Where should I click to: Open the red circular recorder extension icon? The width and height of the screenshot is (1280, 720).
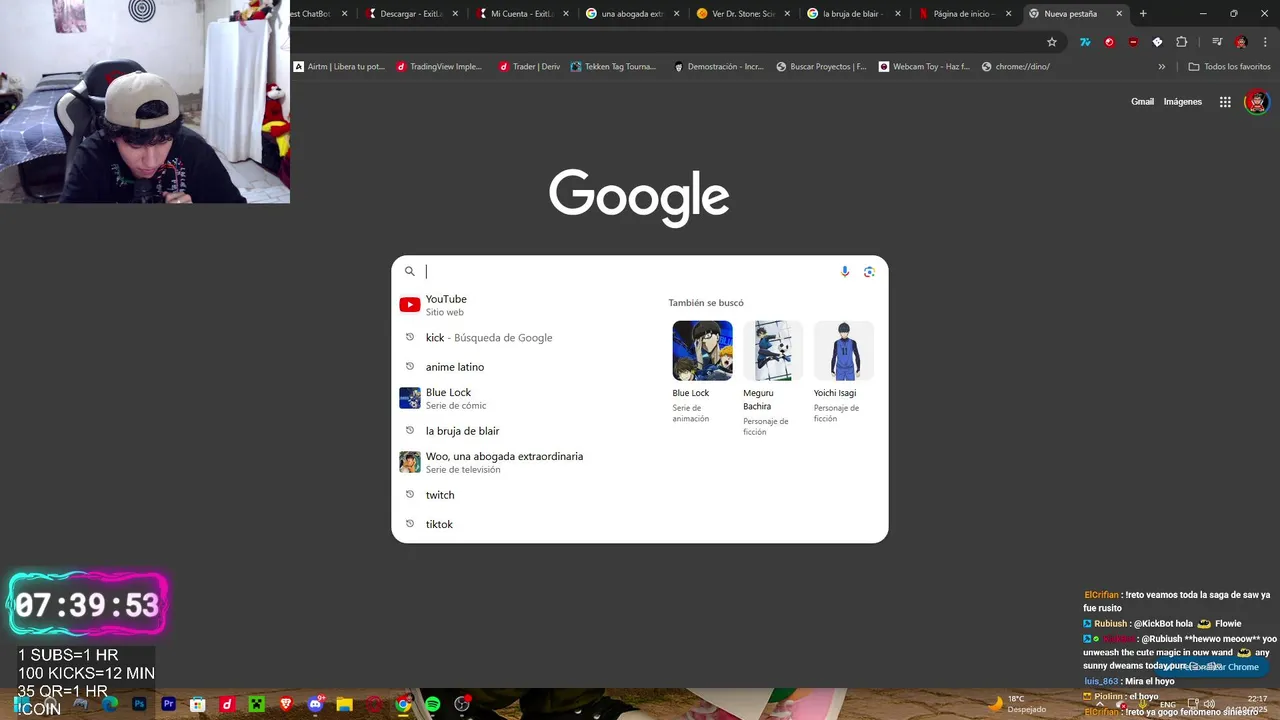click(x=1109, y=42)
